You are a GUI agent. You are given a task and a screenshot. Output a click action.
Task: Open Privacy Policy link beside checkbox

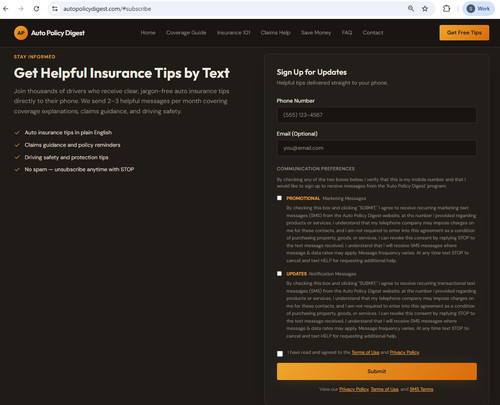tap(404, 352)
